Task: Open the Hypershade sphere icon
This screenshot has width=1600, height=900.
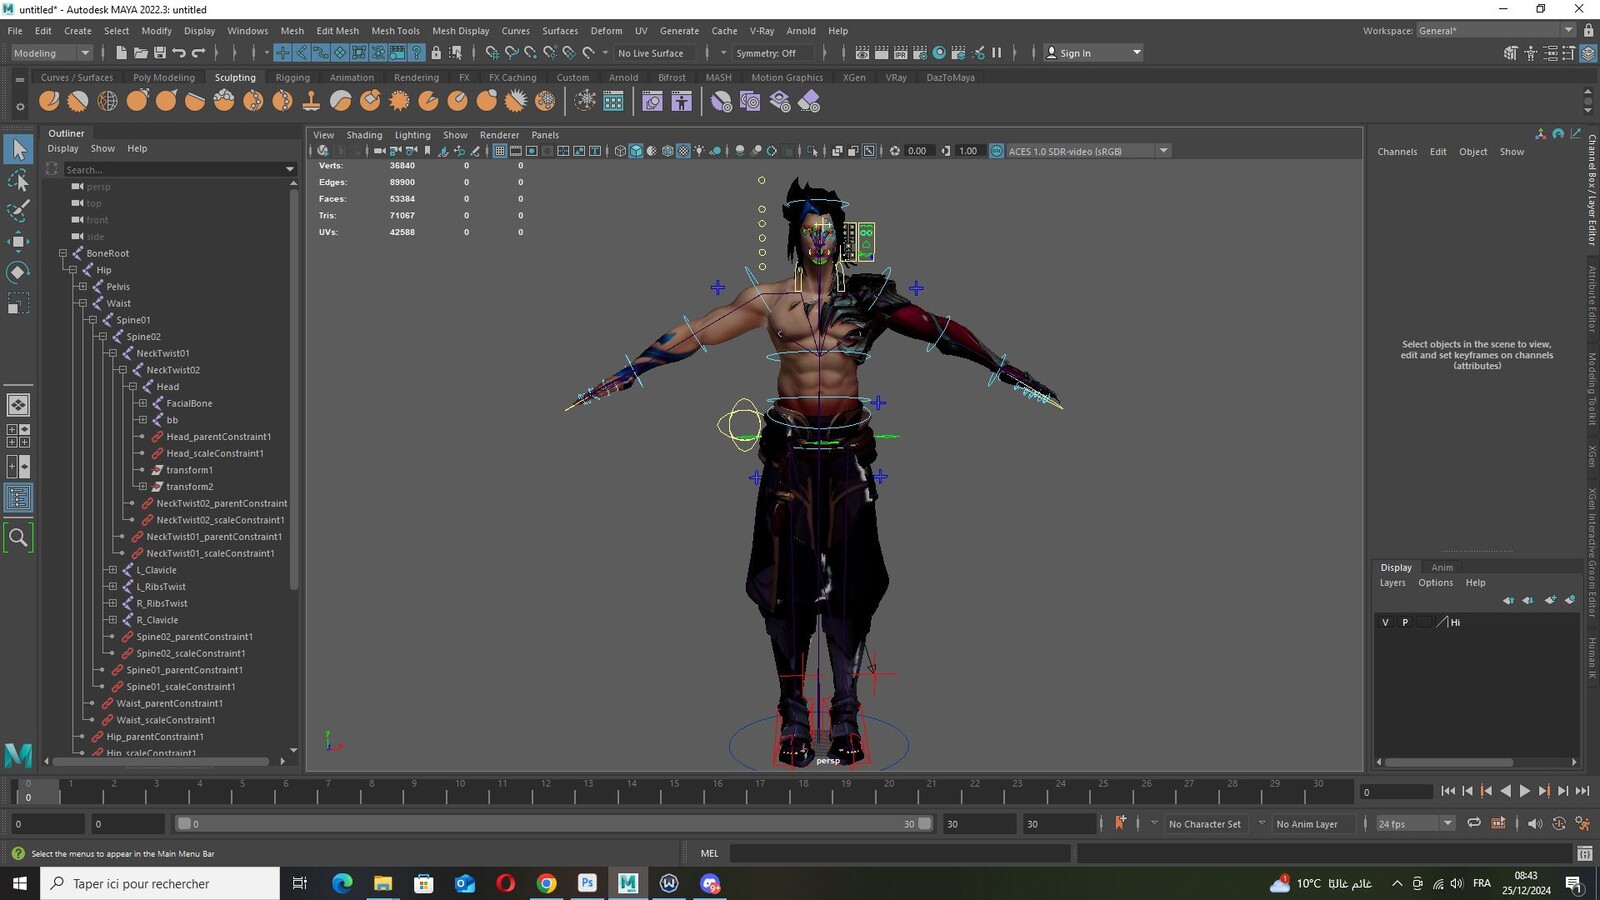Action: [x=939, y=53]
